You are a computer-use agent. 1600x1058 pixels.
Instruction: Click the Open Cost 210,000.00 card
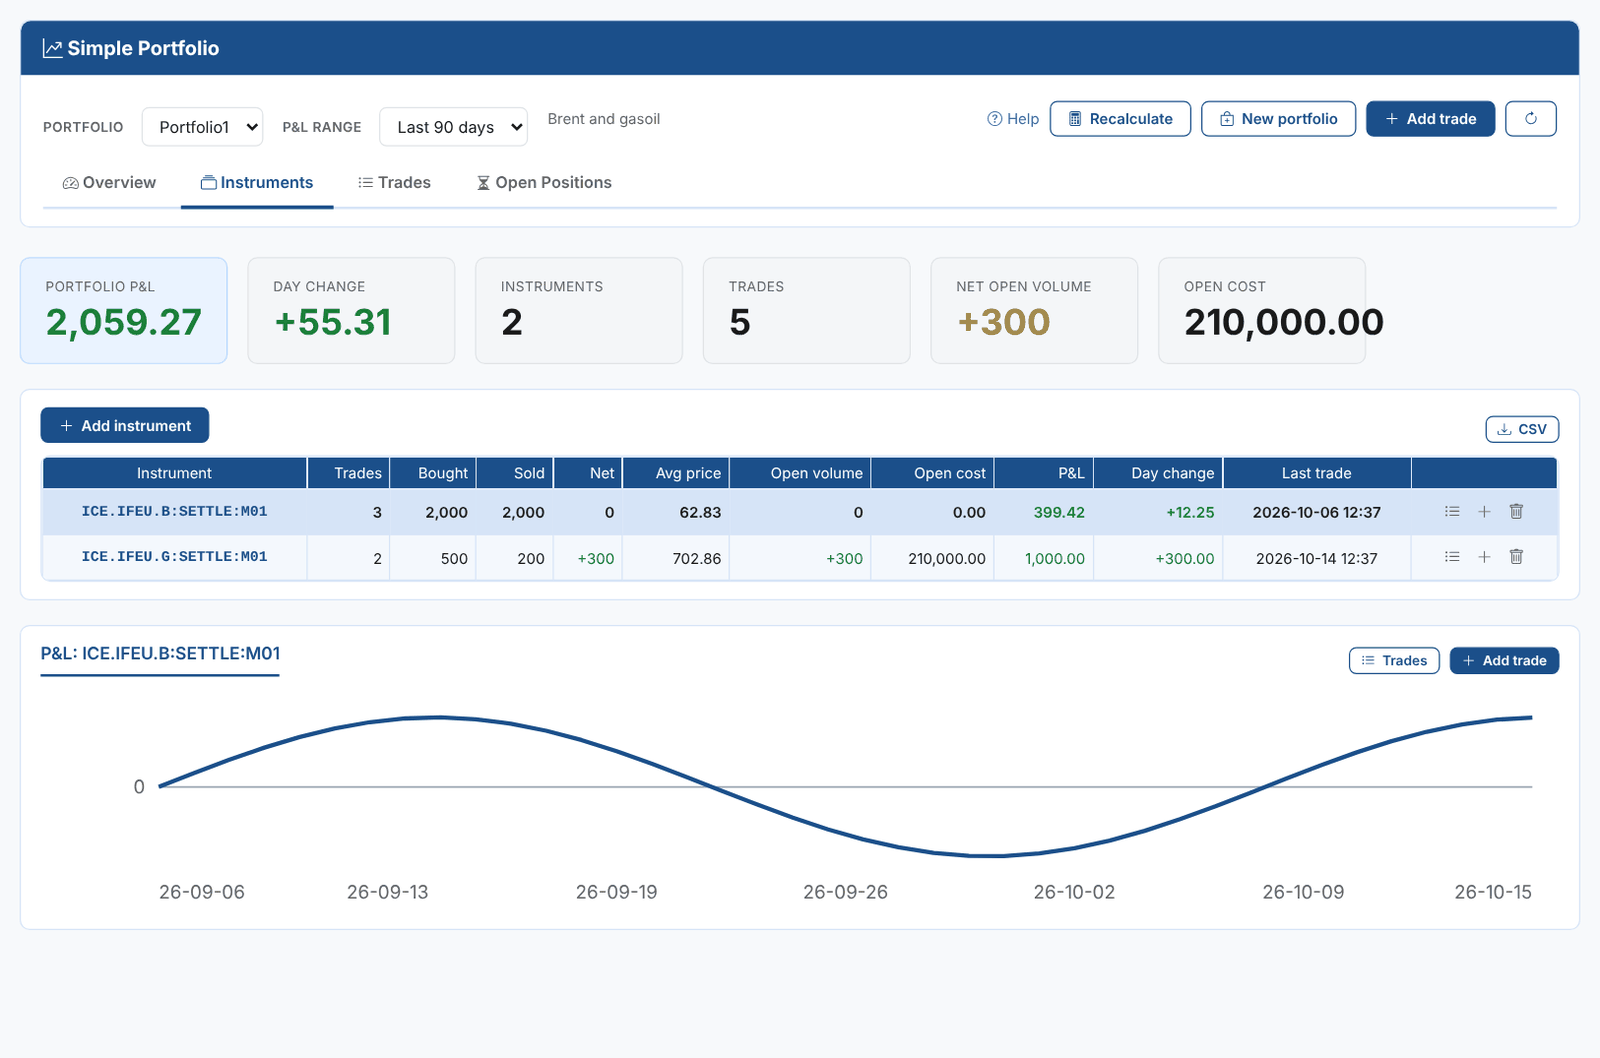[x=1262, y=311]
